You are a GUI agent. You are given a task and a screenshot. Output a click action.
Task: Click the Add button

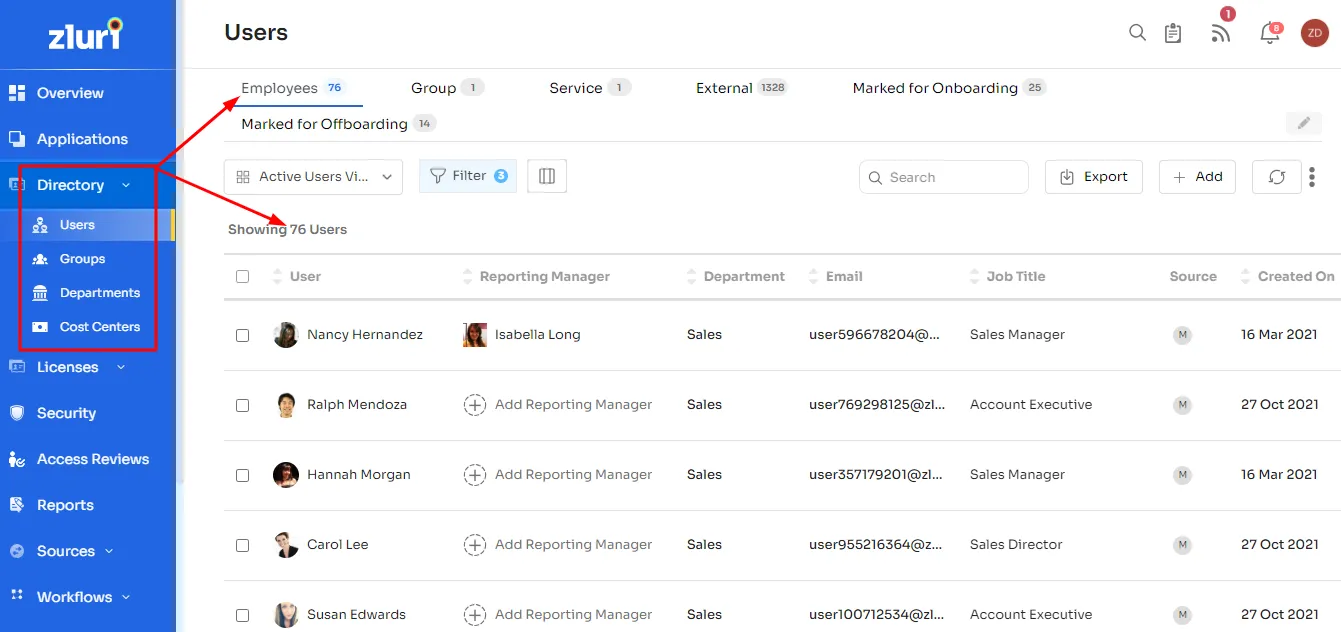[1197, 177]
